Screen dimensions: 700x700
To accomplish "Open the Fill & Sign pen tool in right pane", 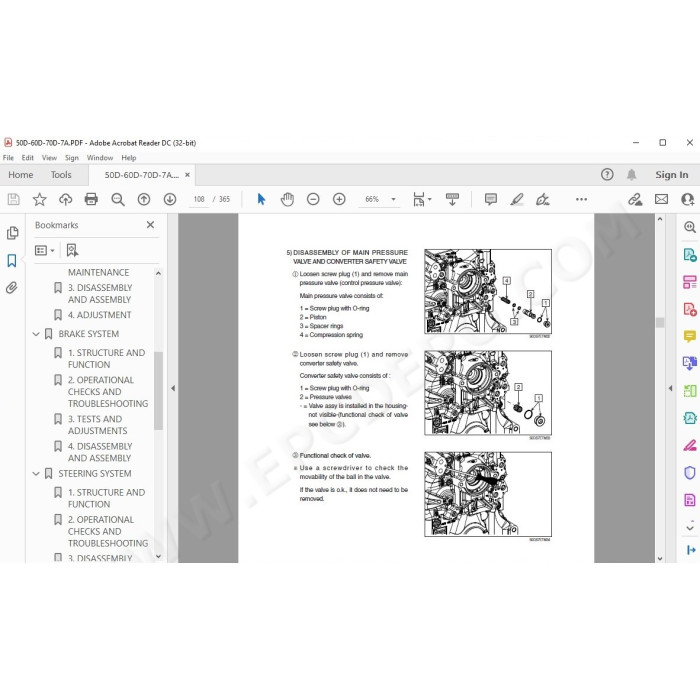I will coord(690,445).
